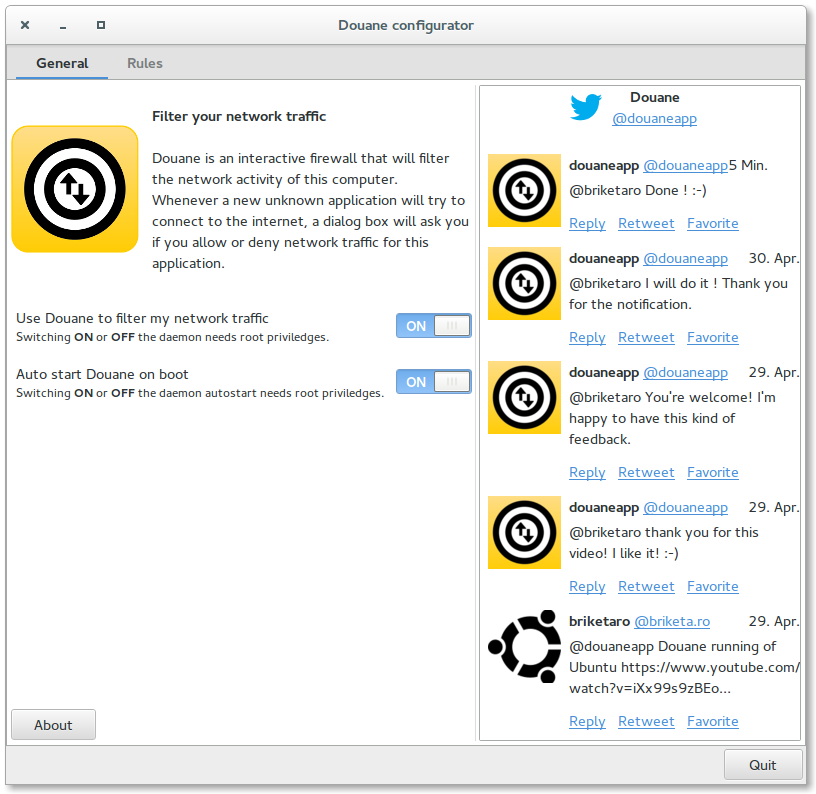Viewport: 816px width, 794px height.
Task: Open the Rules tab
Action: click(x=145, y=63)
